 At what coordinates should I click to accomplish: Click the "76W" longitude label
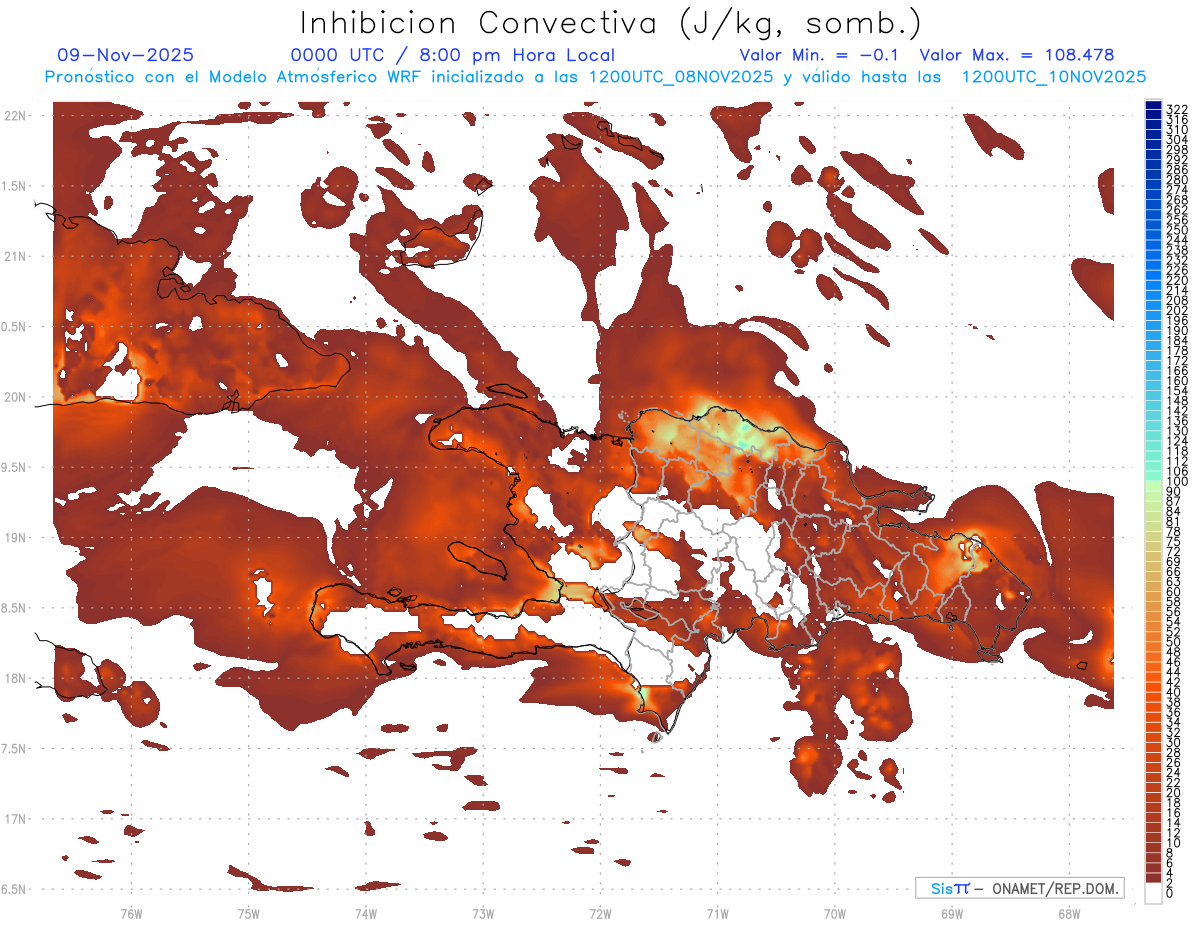tap(131, 913)
